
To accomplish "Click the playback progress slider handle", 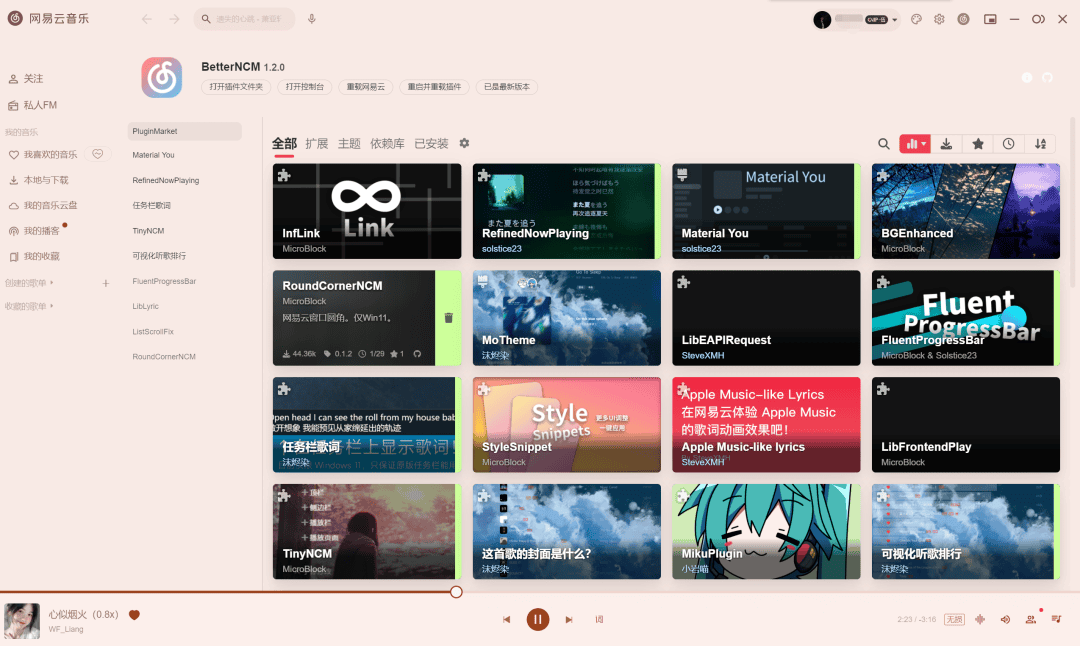I will tap(456, 592).
